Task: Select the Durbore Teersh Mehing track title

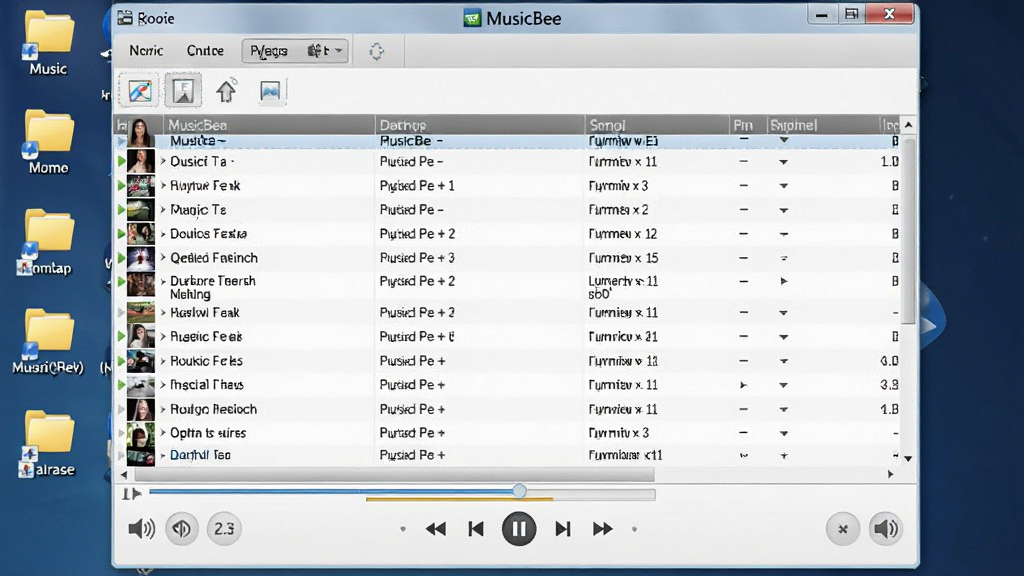Action: click(213, 287)
